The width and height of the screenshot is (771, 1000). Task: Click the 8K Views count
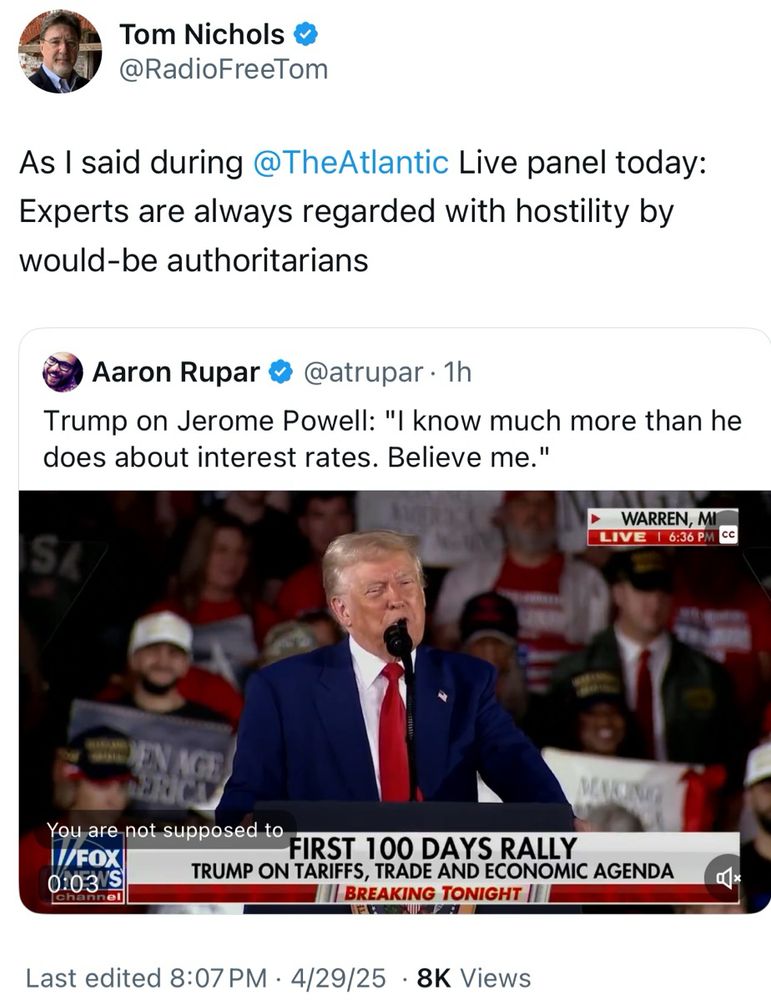(473, 978)
